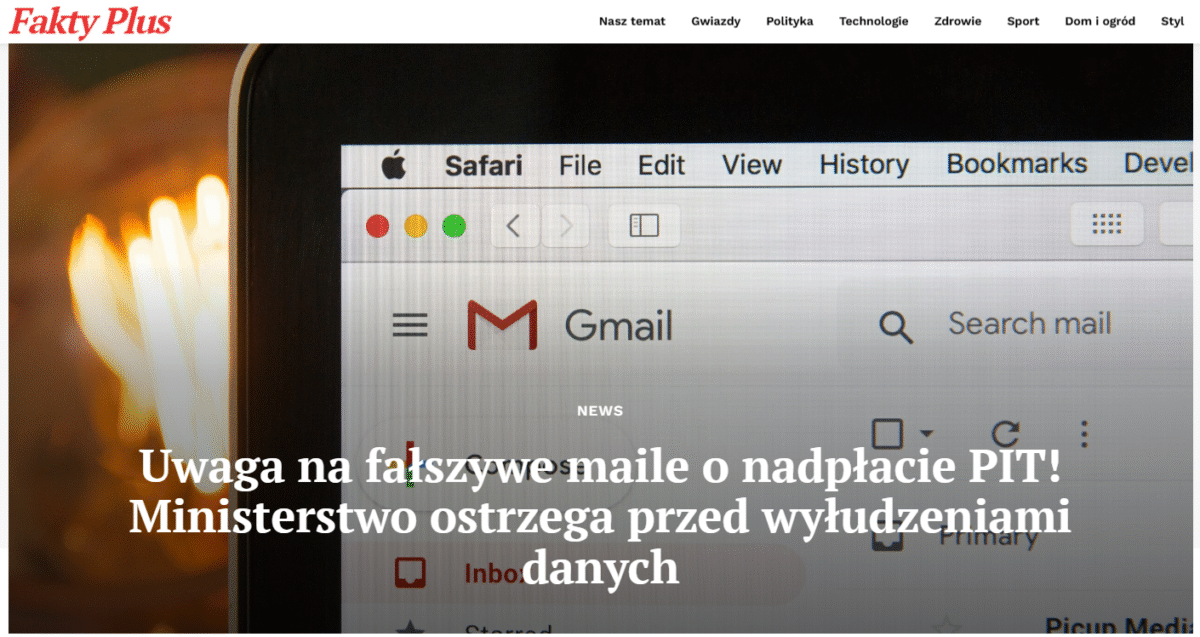
Task: Open the Safari File menu
Action: tap(580, 164)
